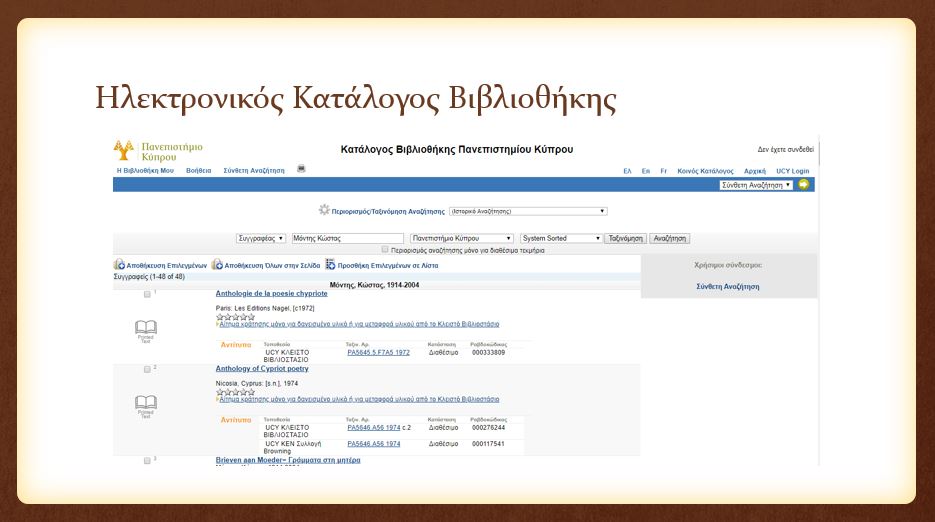Click hold request link under Anthology of Cypriot poetry
The width and height of the screenshot is (935, 522).
click(360, 400)
